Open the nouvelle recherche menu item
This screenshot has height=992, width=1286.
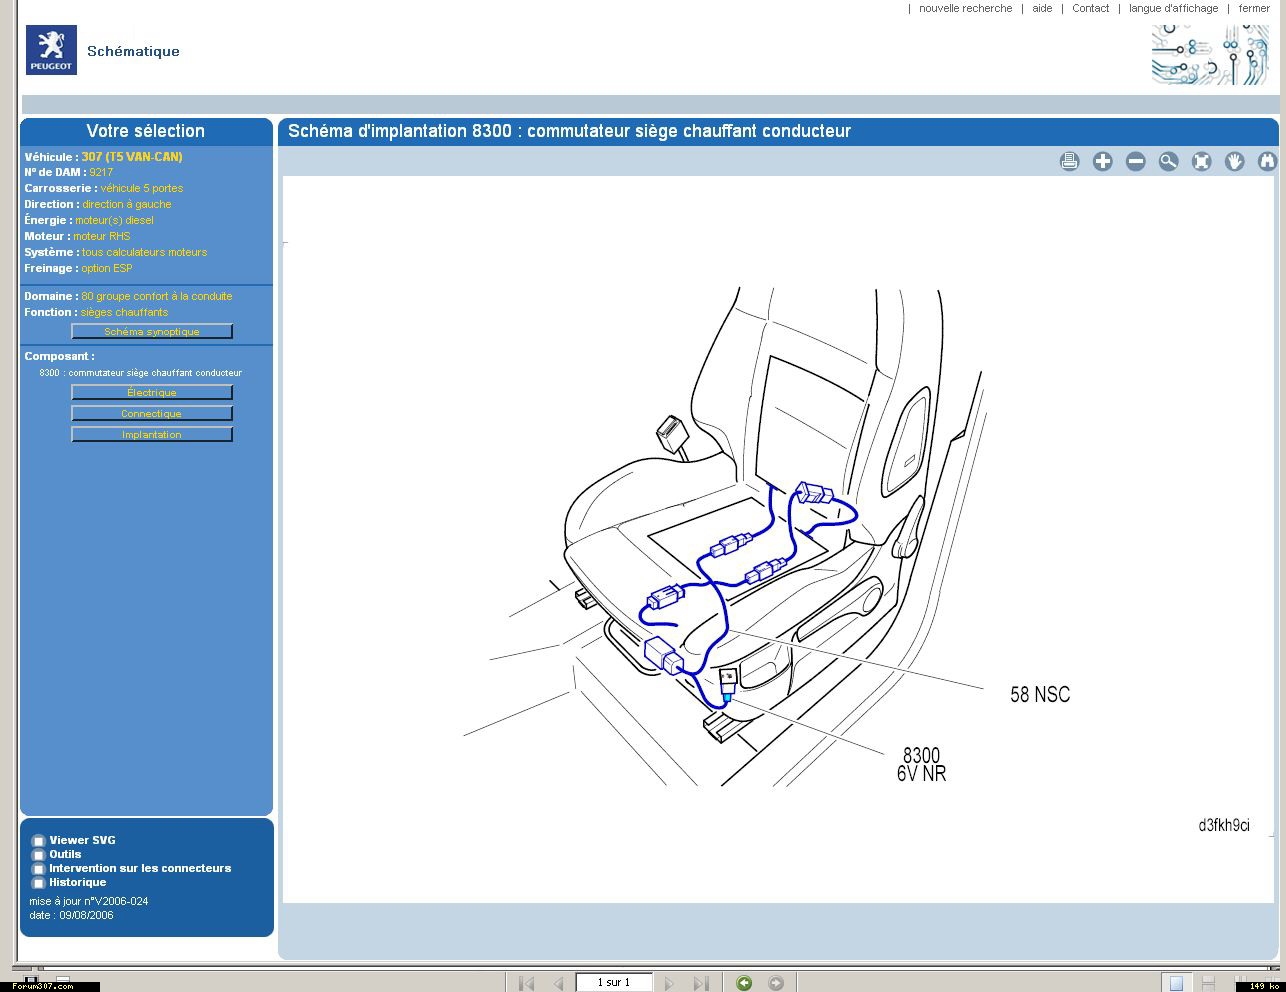[965, 8]
